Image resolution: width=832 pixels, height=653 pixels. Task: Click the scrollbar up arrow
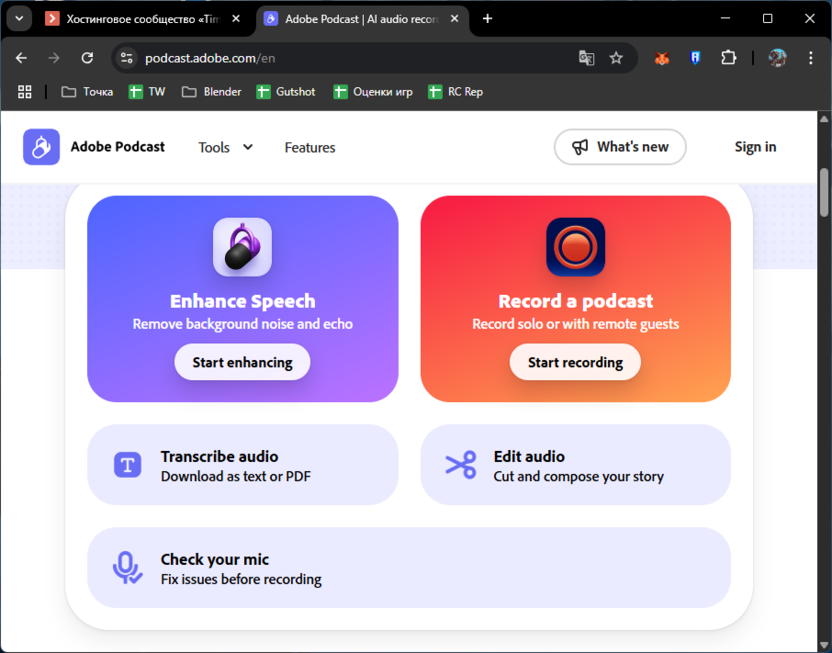[824, 119]
